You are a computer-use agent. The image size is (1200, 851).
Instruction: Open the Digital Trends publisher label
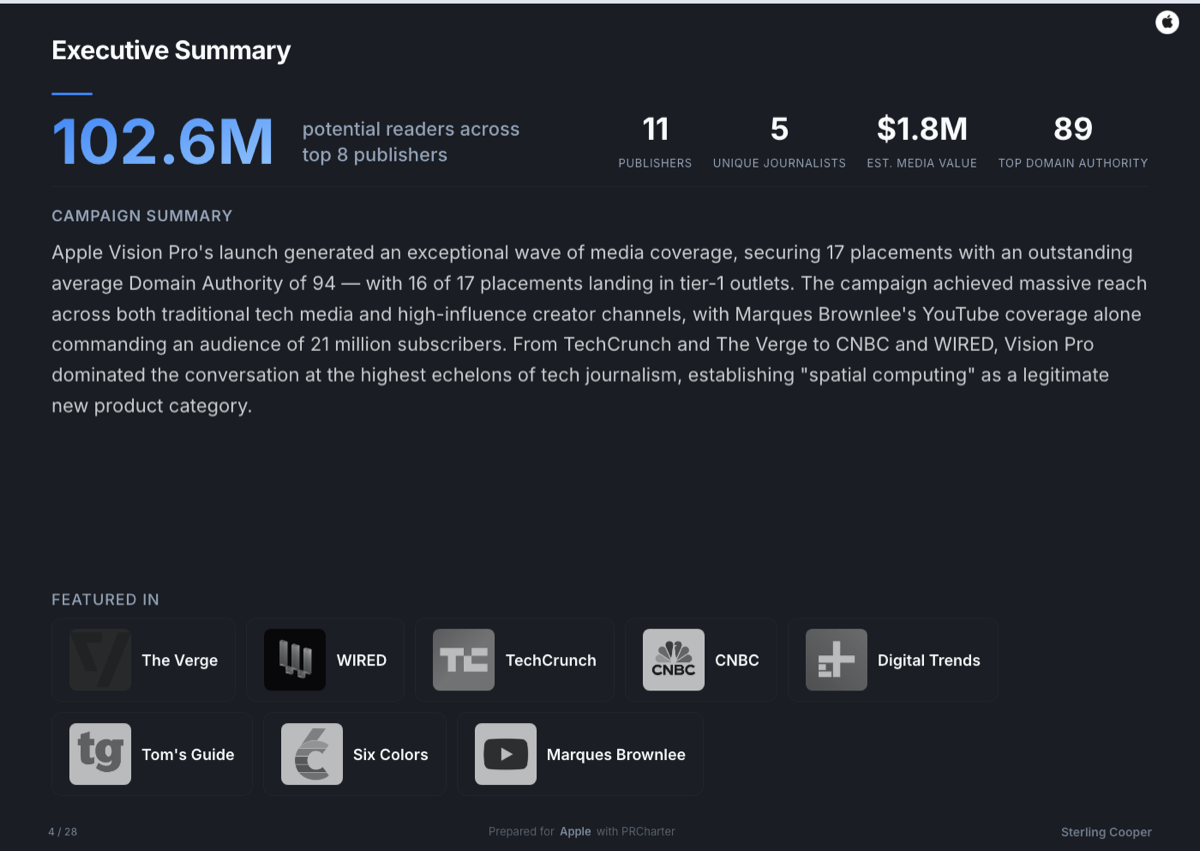pyautogui.click(x=929, y=660)
